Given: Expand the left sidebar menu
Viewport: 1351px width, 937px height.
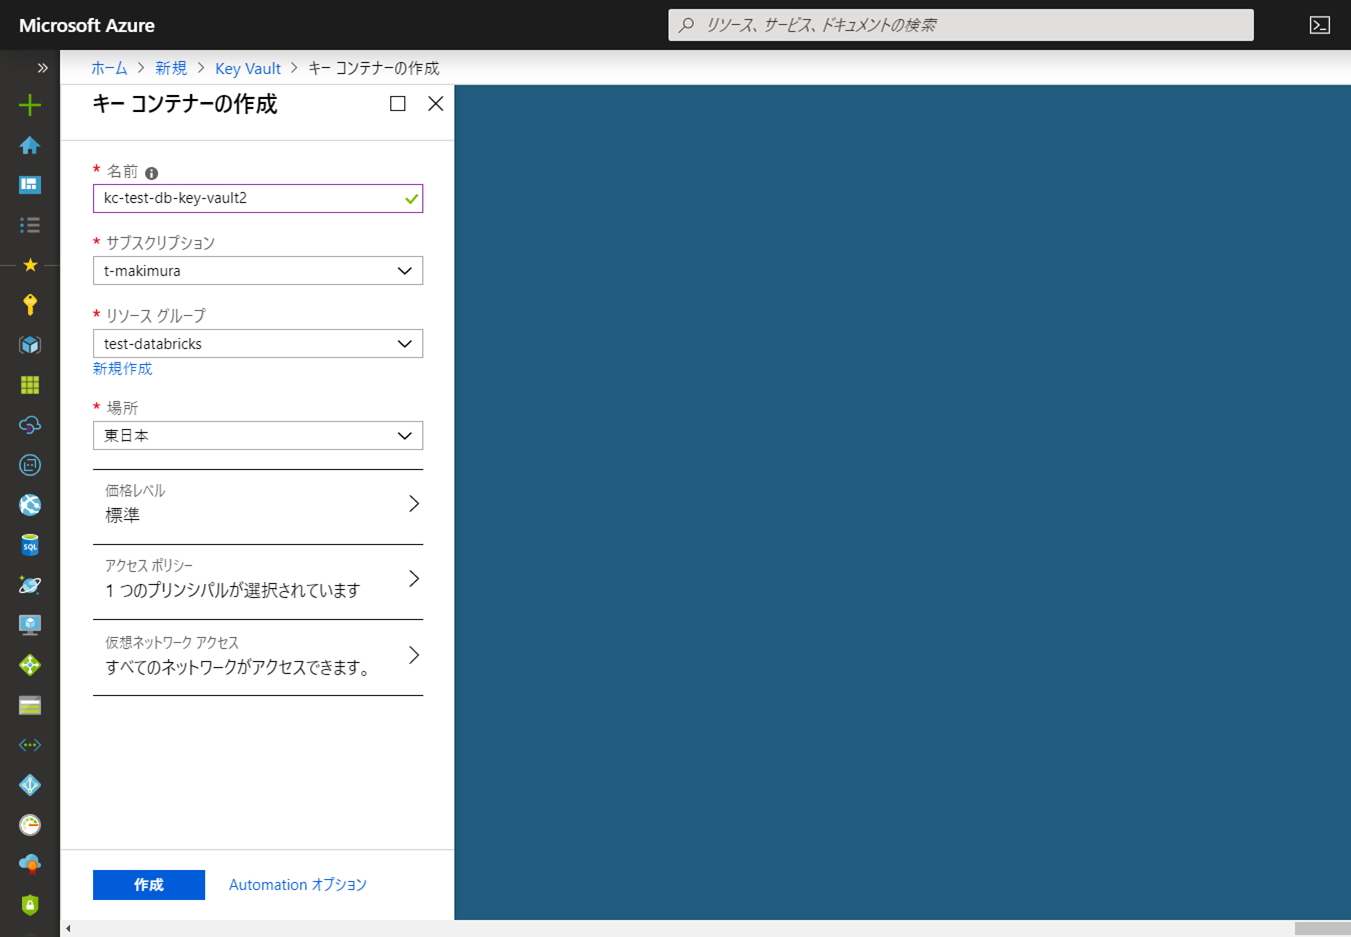Looking at the screenshot, I should click(42, 68).
